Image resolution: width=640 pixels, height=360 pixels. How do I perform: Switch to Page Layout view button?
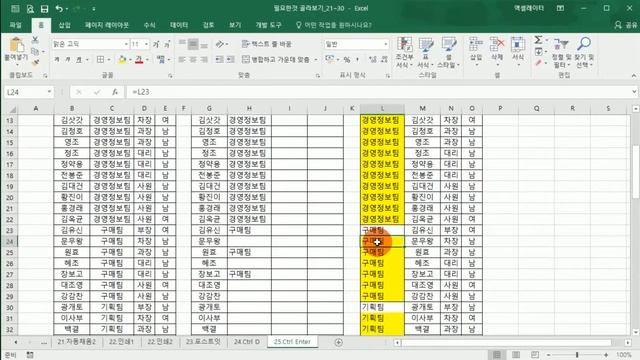[516, 355]
